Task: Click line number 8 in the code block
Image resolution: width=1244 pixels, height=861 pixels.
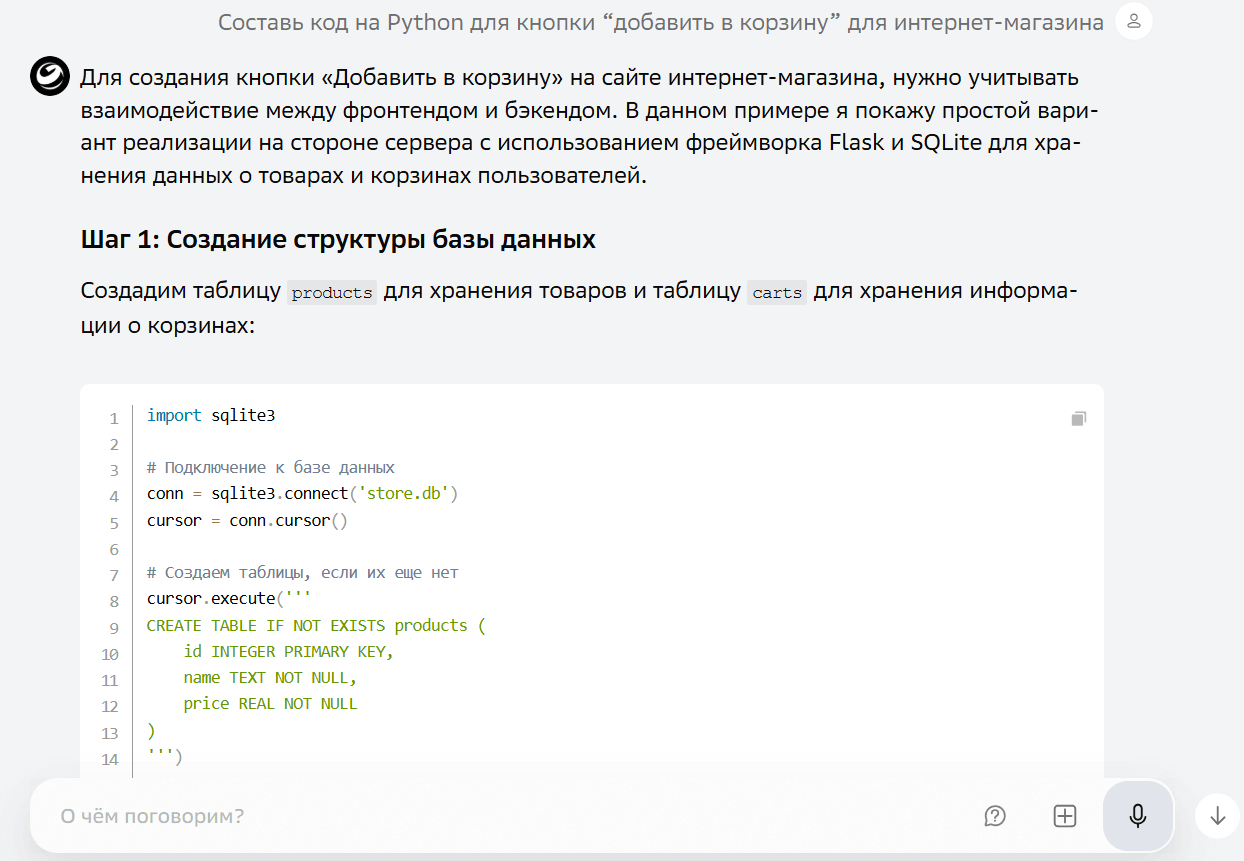Action: tap(113, 599)
